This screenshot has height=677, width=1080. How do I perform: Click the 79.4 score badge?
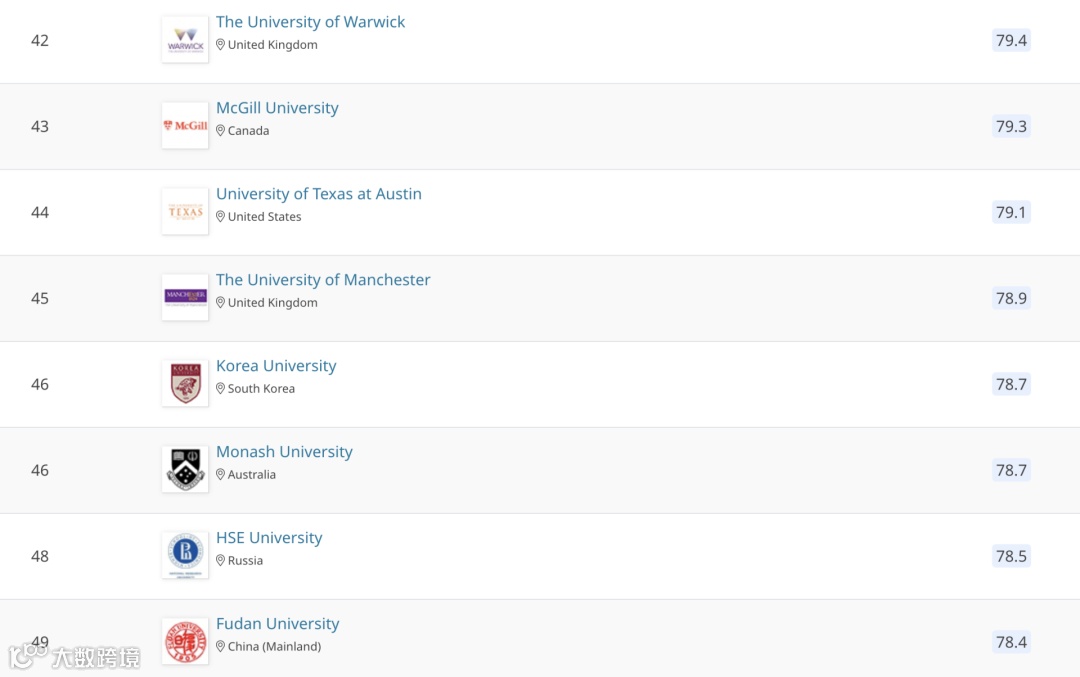click(1011, 40)
